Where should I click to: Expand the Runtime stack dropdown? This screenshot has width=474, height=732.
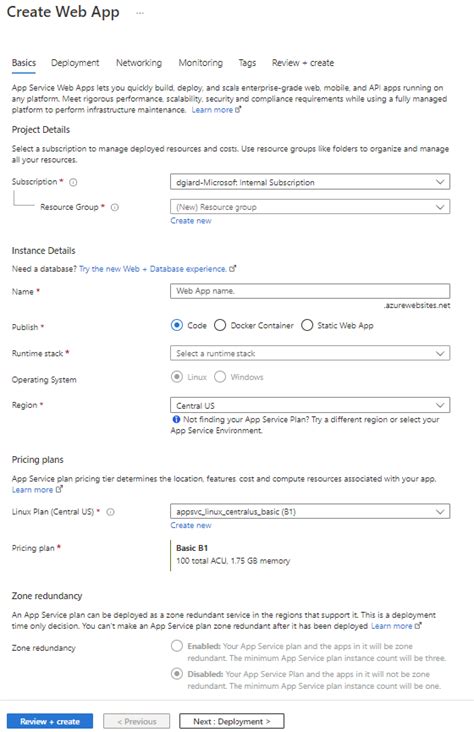pos(310,353)
